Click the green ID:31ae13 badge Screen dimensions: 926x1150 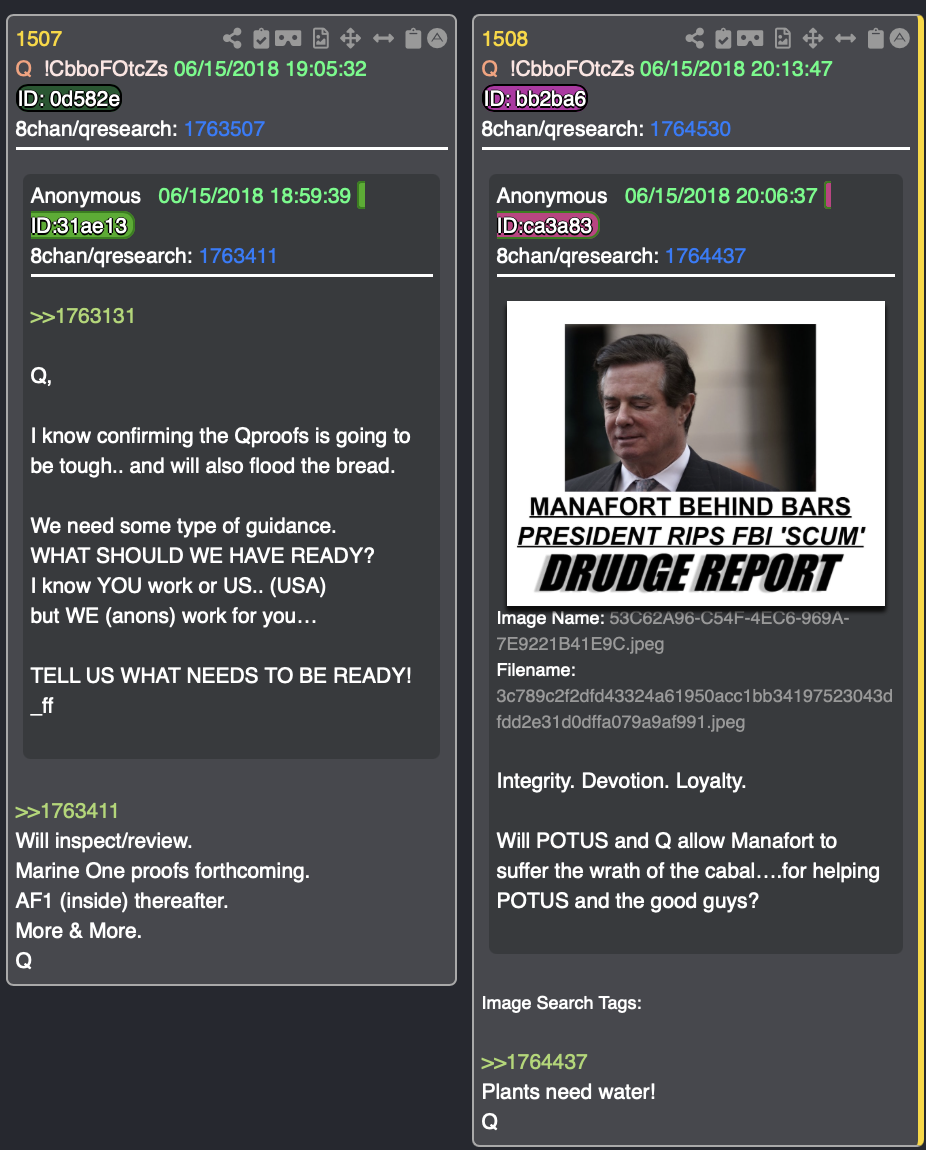(x=81, y=226)
